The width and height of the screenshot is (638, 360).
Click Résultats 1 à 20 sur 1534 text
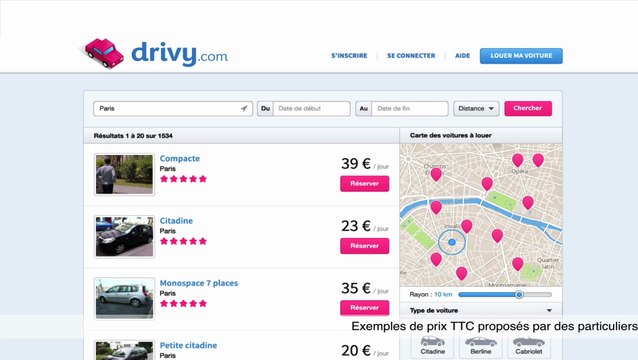[x=133, y=136]
